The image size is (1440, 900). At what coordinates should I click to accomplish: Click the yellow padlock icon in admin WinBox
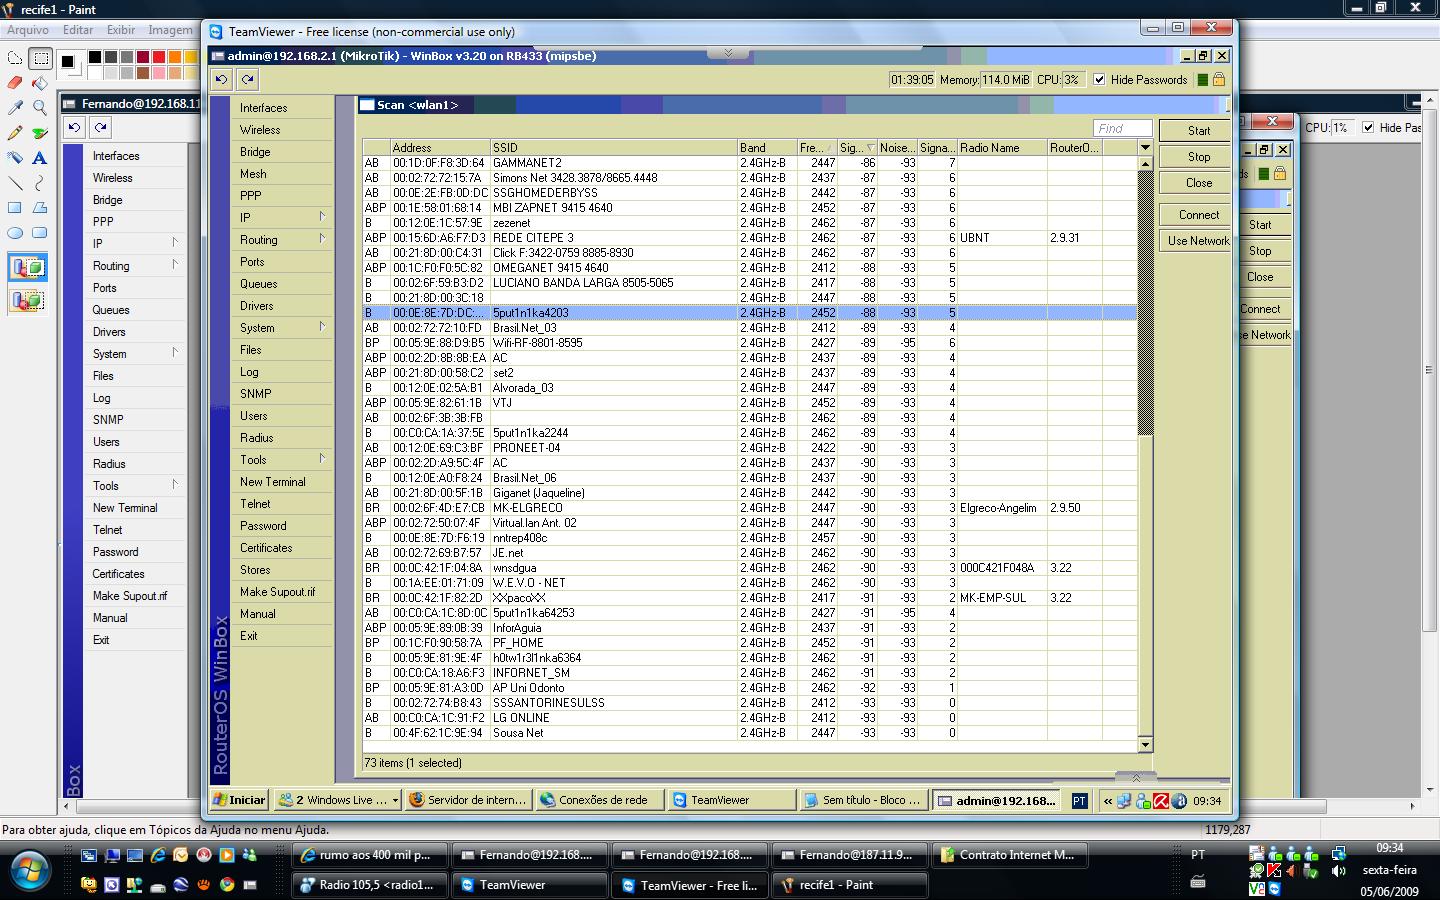tap(1219, 80)
